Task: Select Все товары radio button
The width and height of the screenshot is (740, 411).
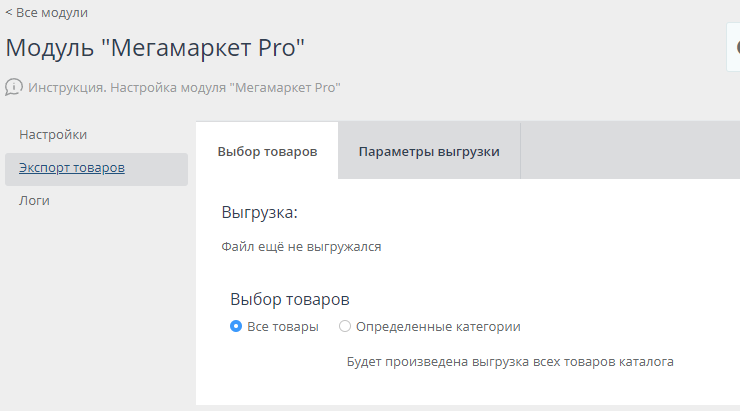Action: [236, 327]
